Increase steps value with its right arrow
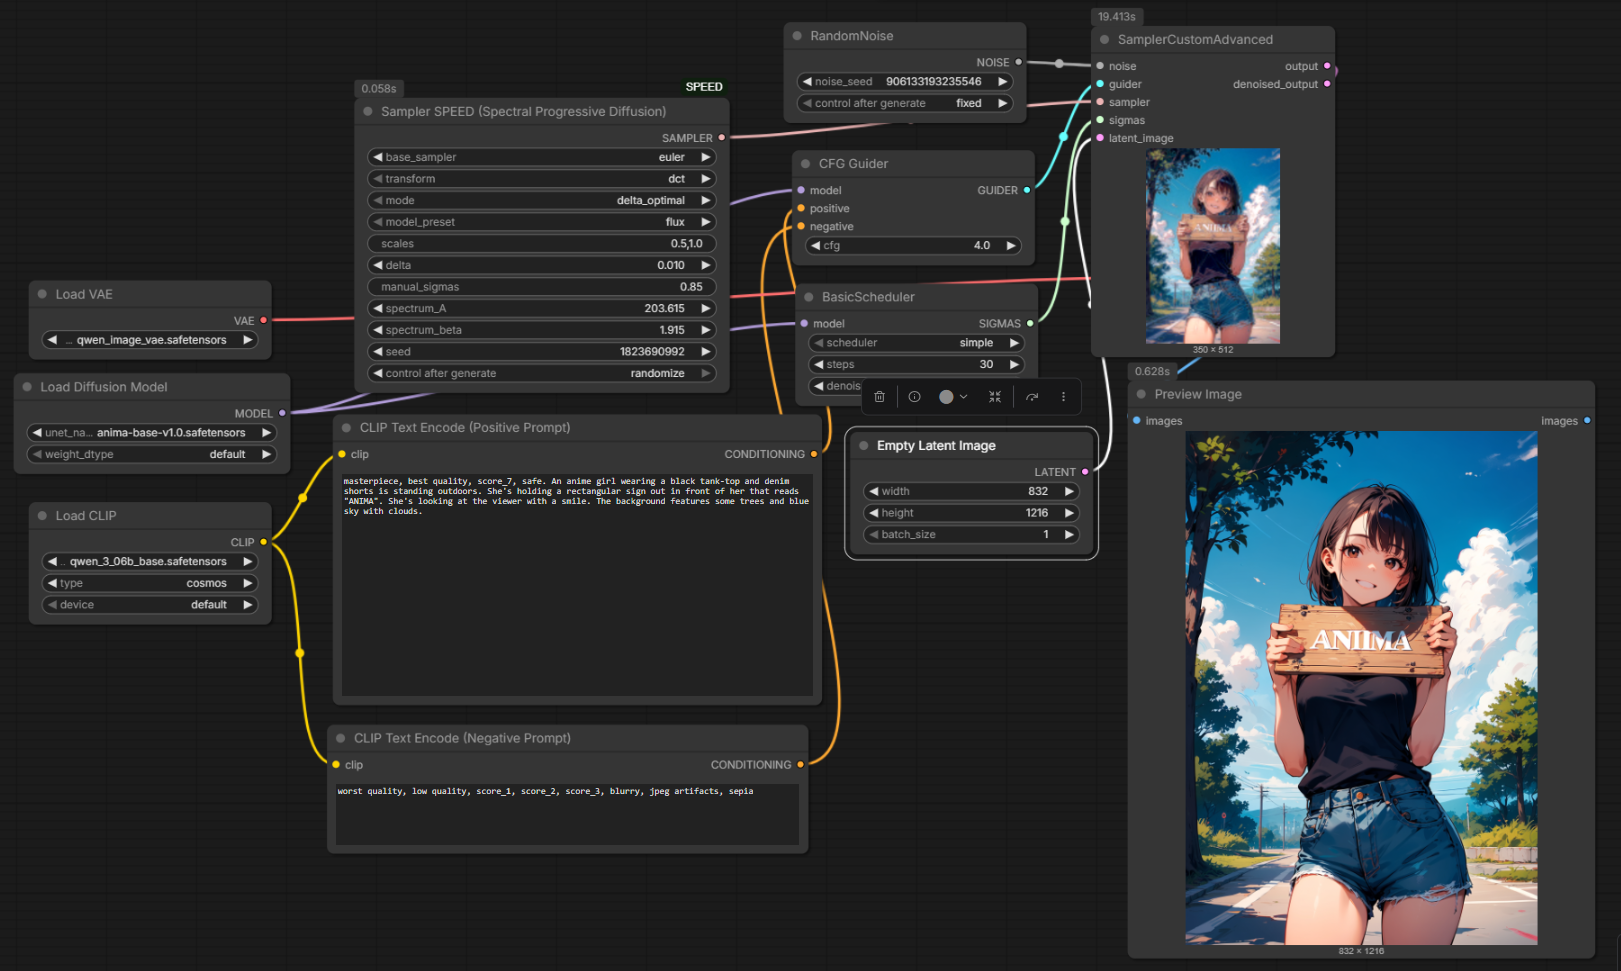Viewport: 1621px width, 971px height. pos(1014,364)
